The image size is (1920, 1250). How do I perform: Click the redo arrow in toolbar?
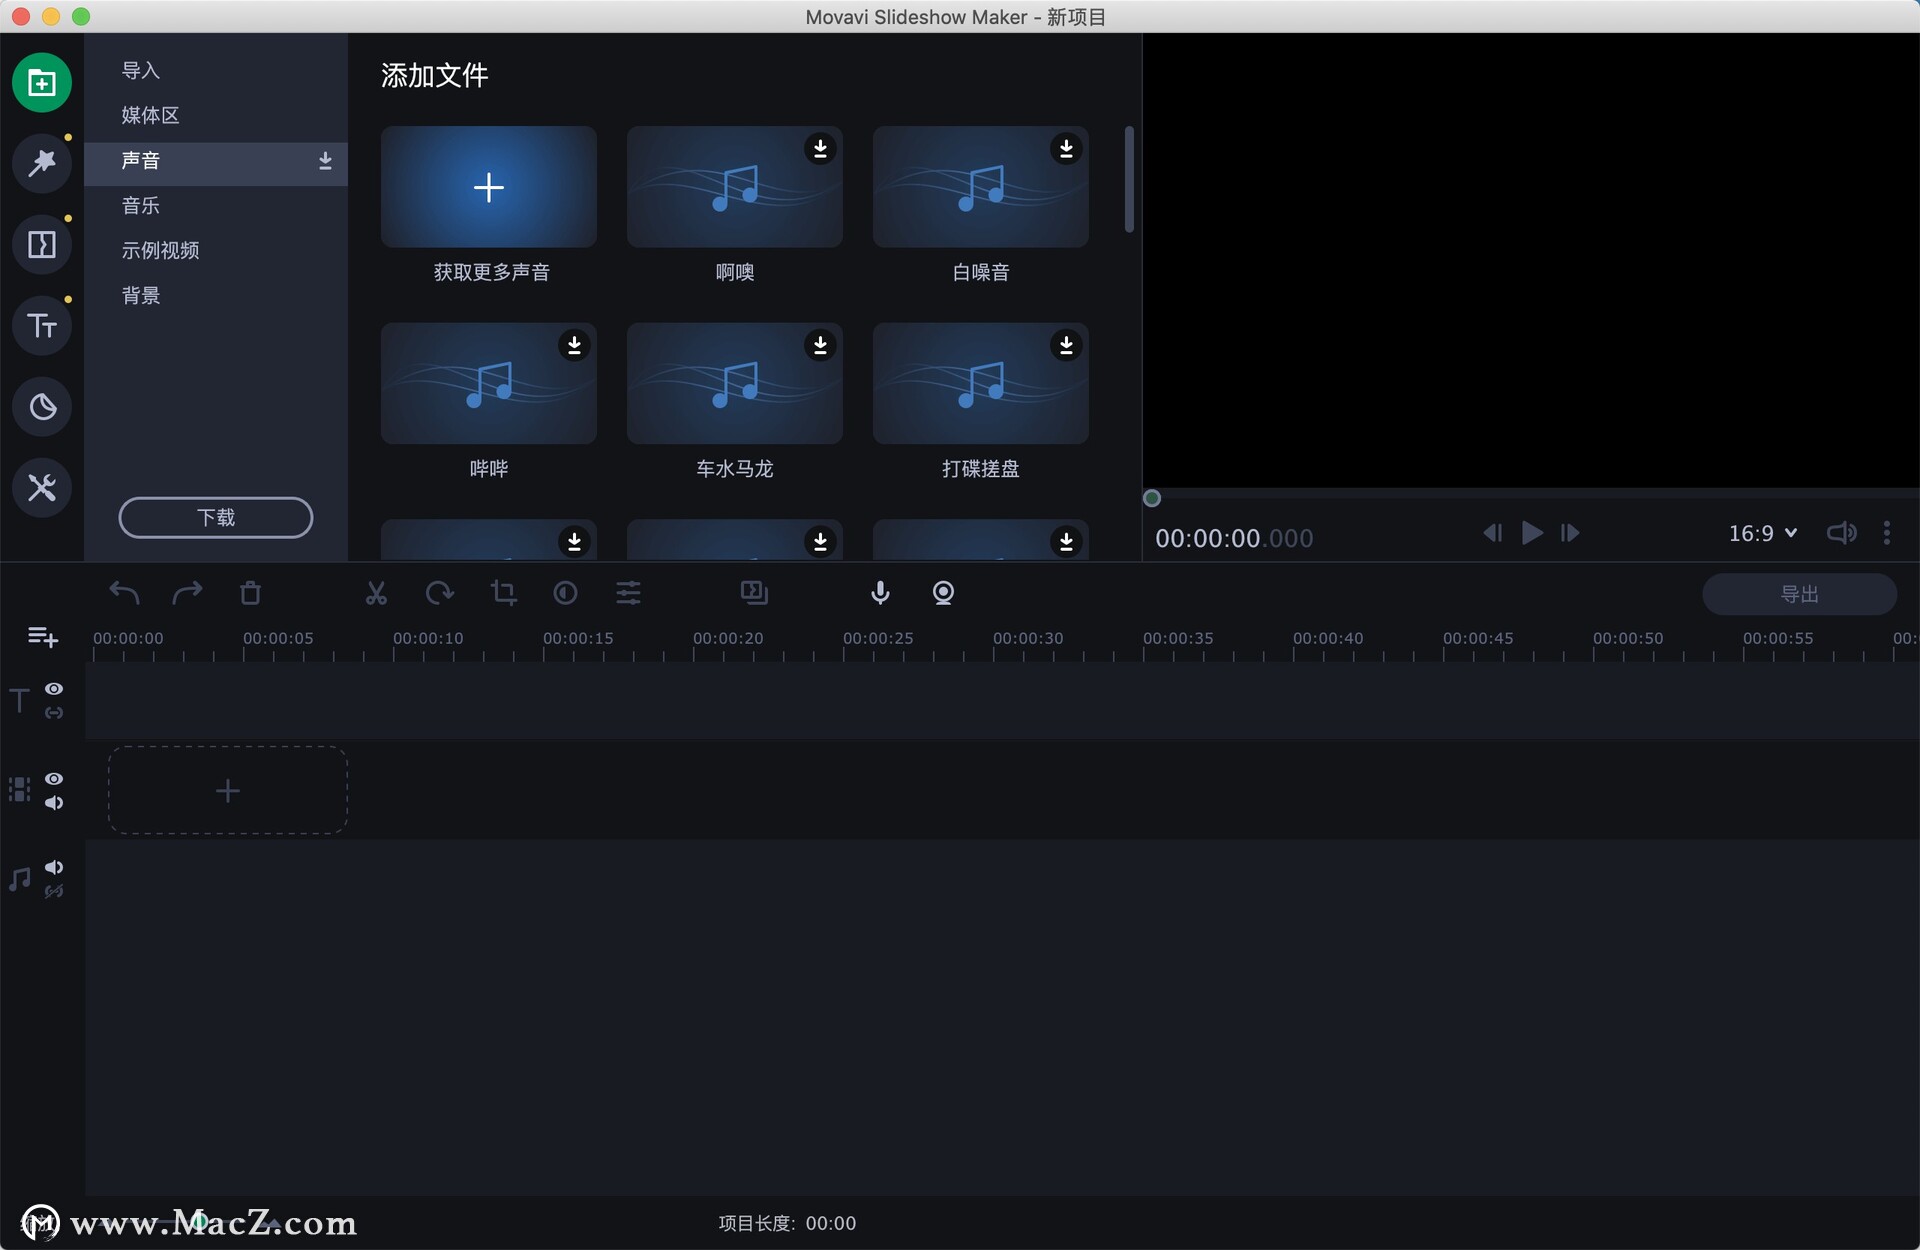tap(187, 593)
